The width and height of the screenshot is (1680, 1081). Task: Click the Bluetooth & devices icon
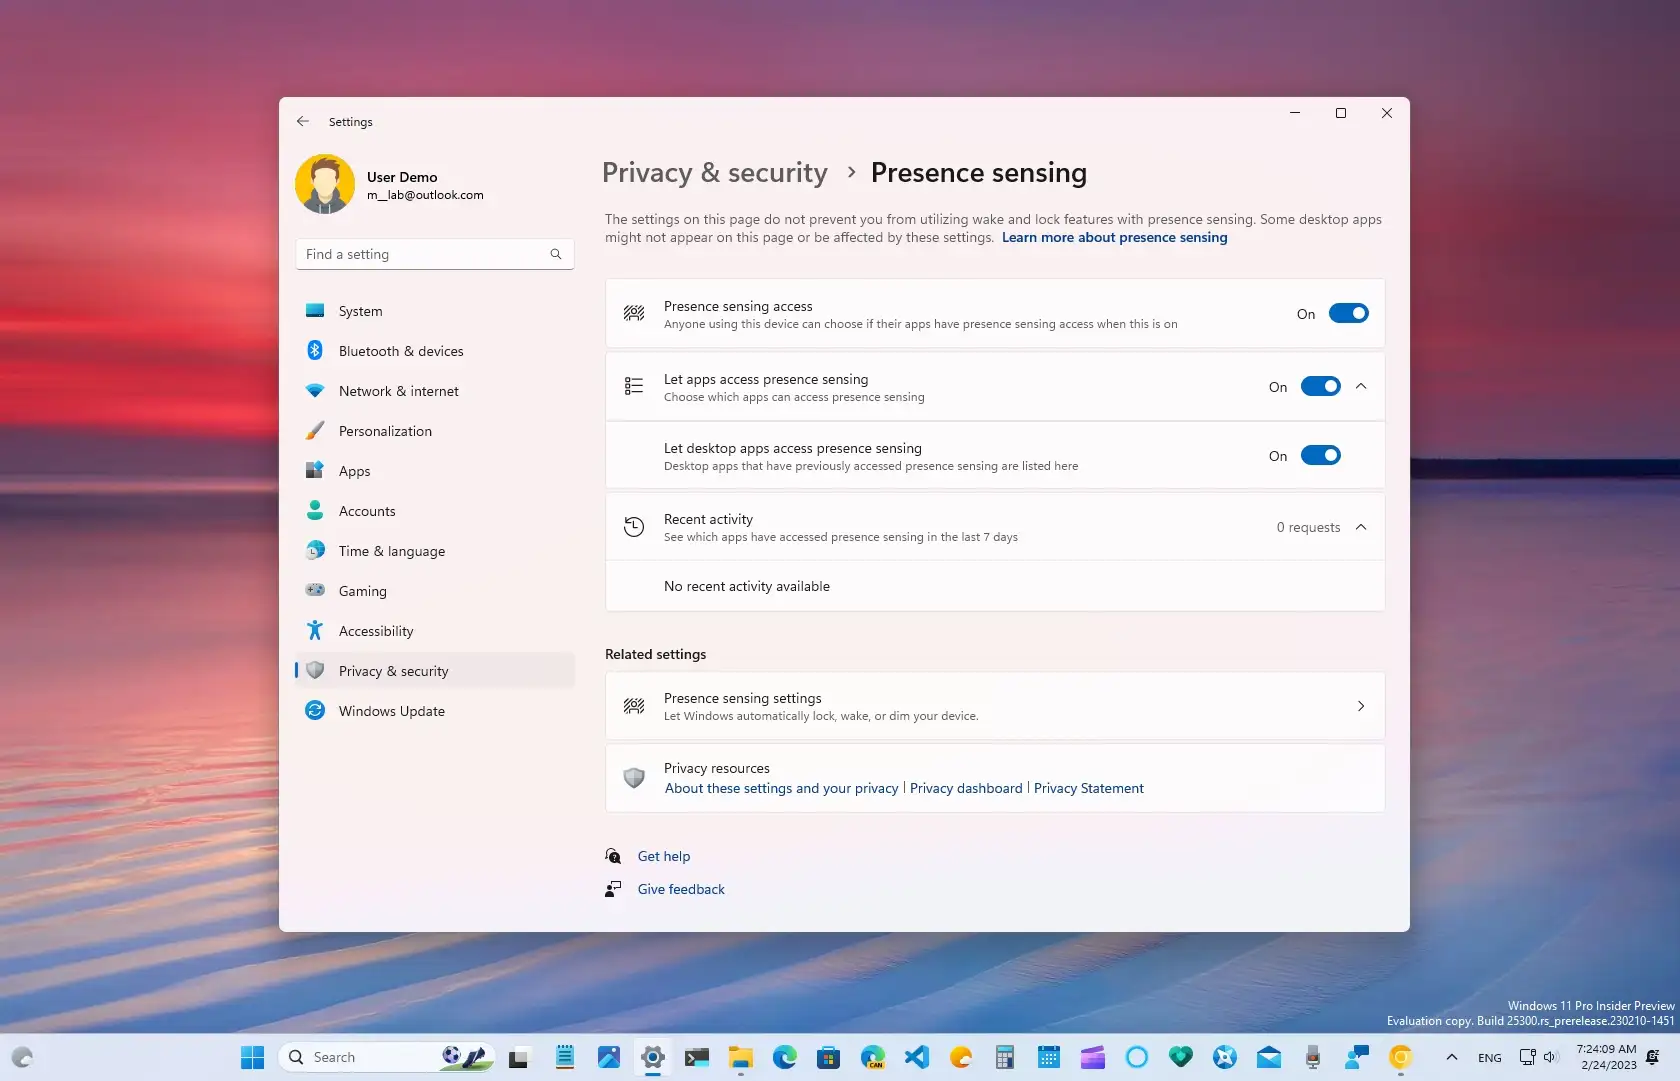(315, 350)
